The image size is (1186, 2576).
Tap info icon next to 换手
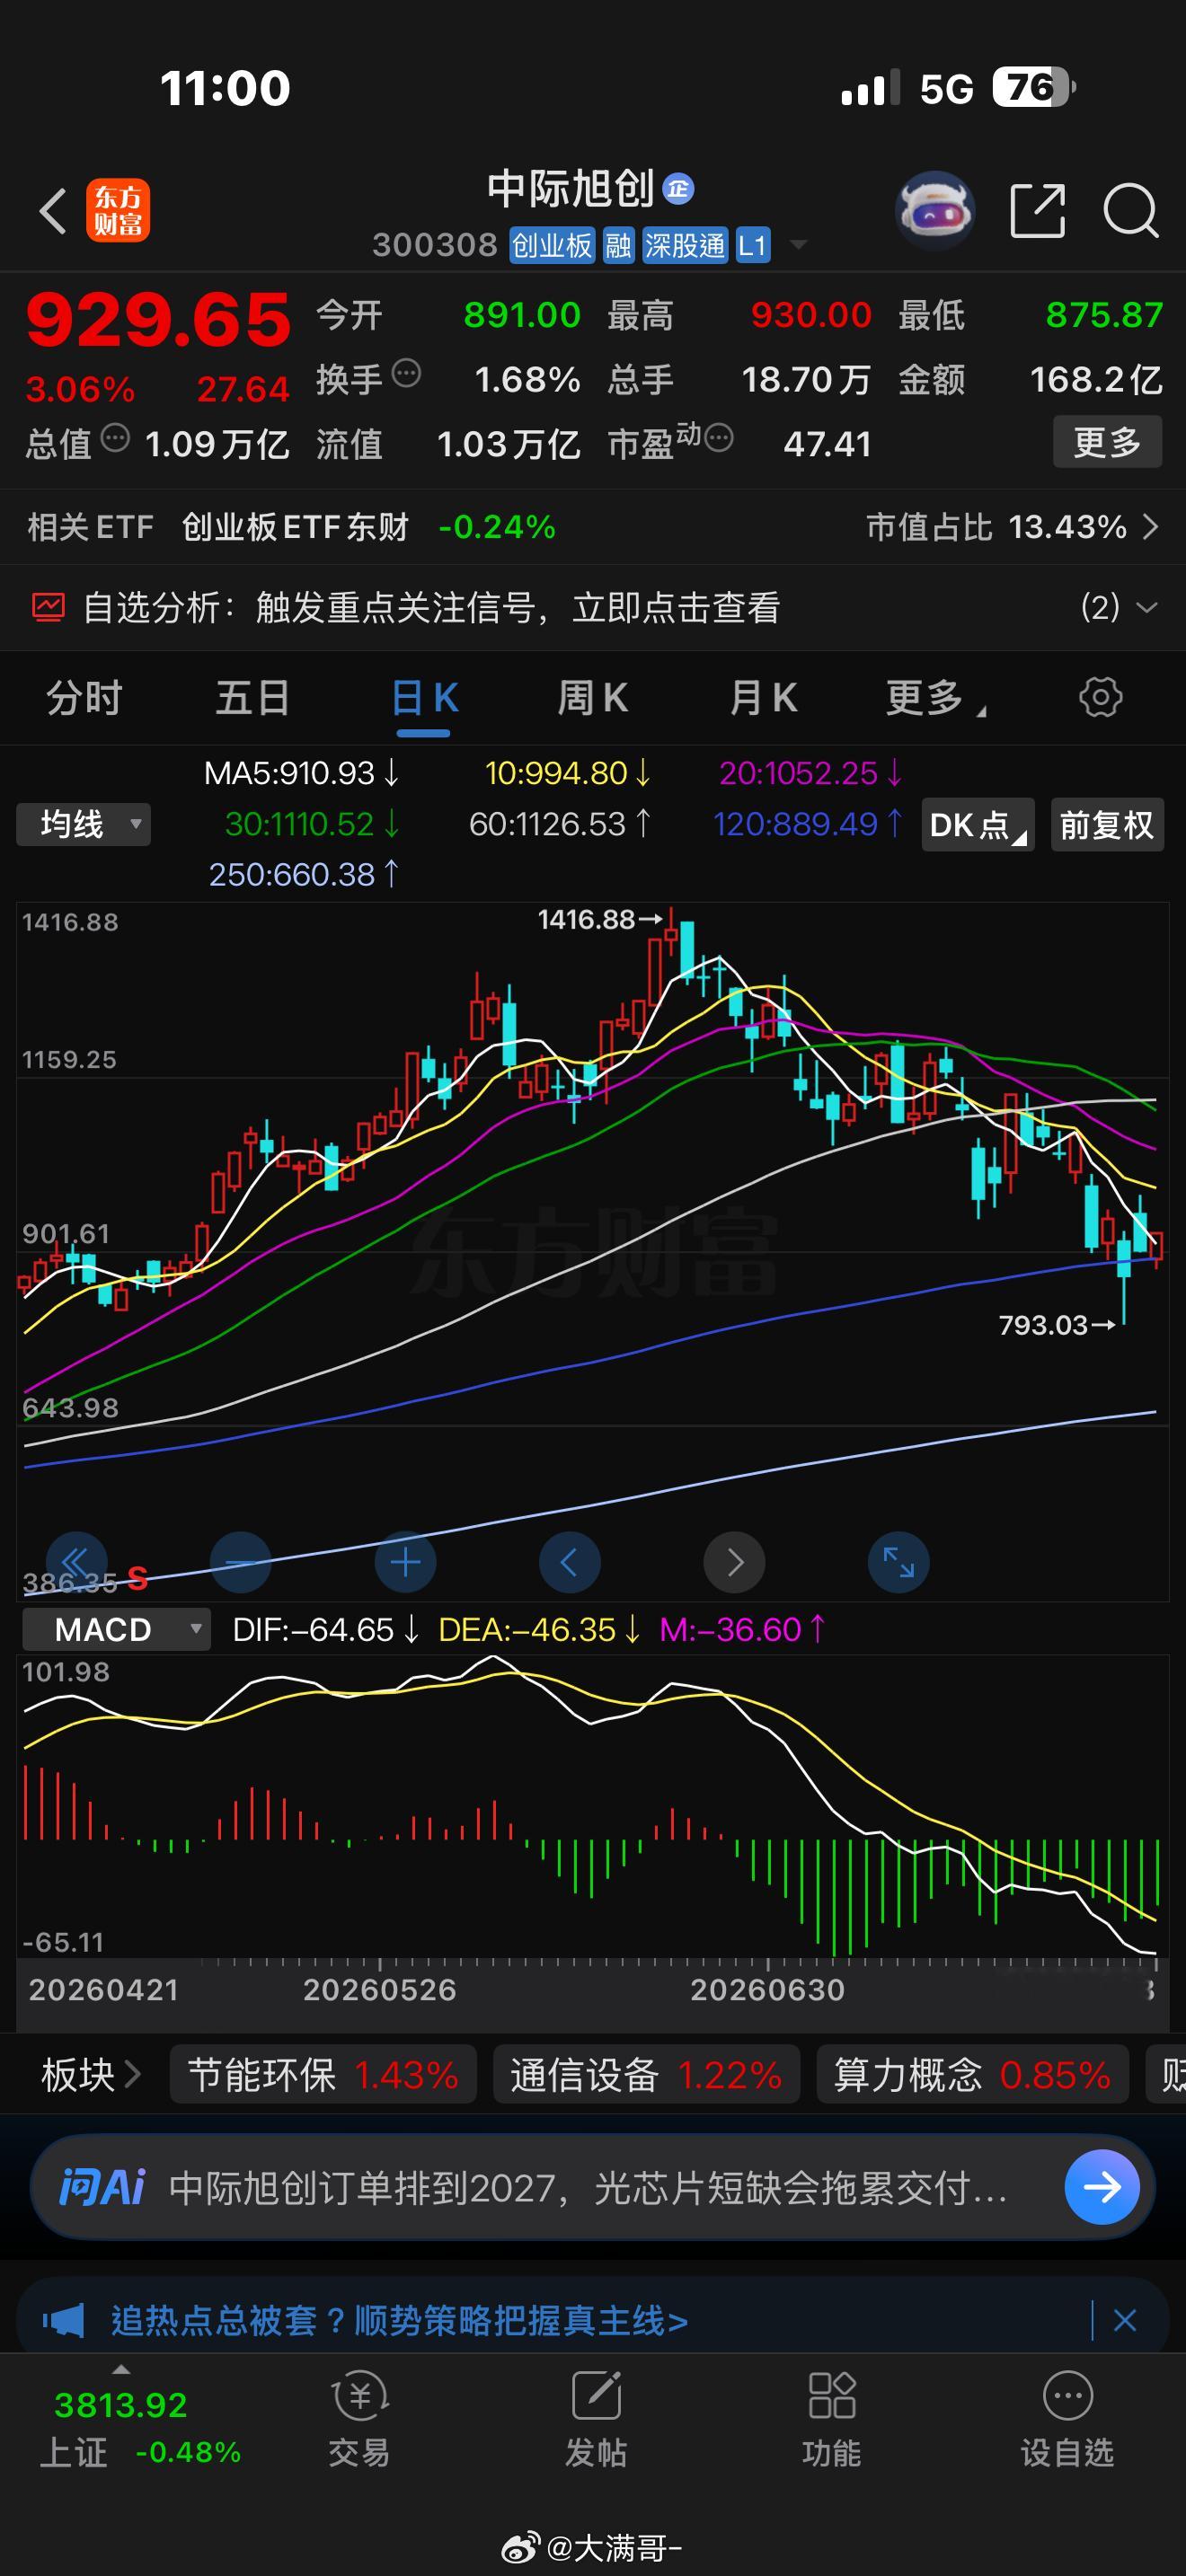click(406, 374)
